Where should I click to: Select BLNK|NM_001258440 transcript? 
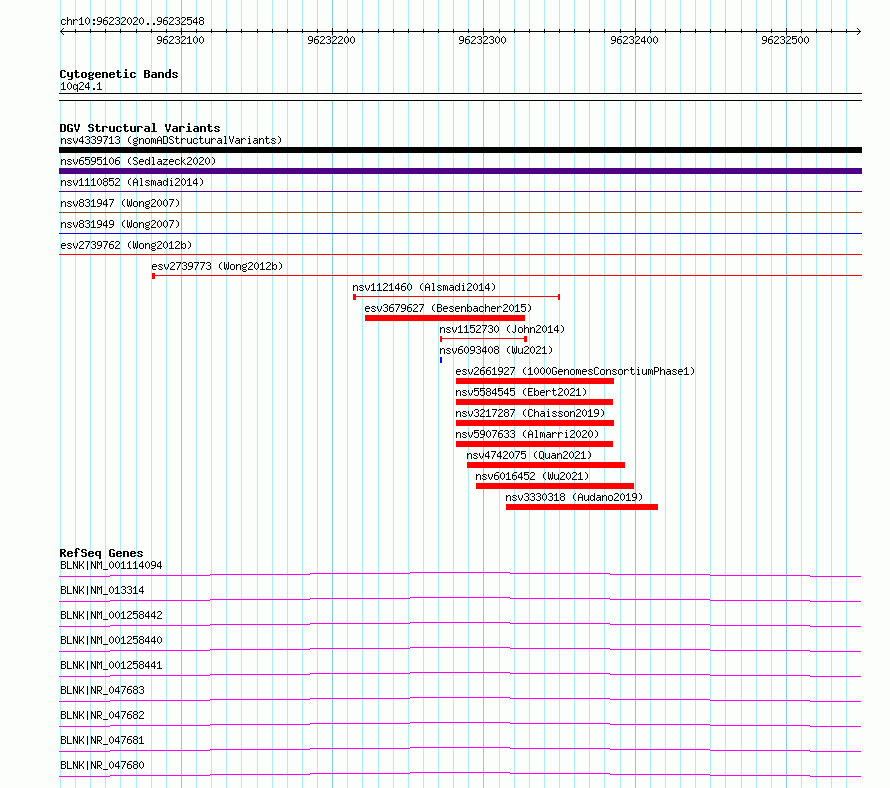[x=111, y=640]
